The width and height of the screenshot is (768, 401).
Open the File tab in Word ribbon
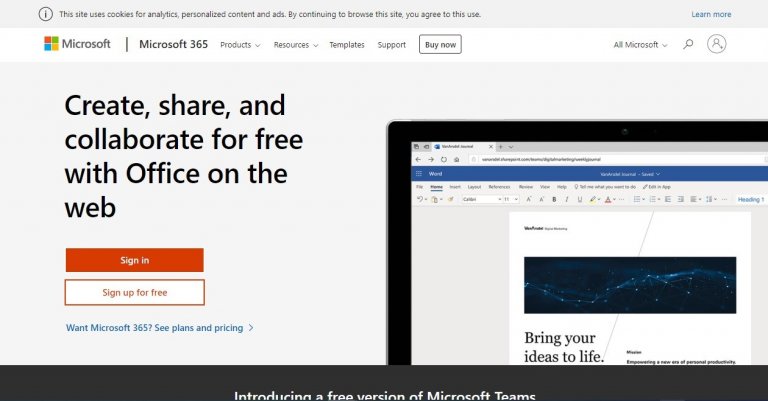[x=419, y=187]
